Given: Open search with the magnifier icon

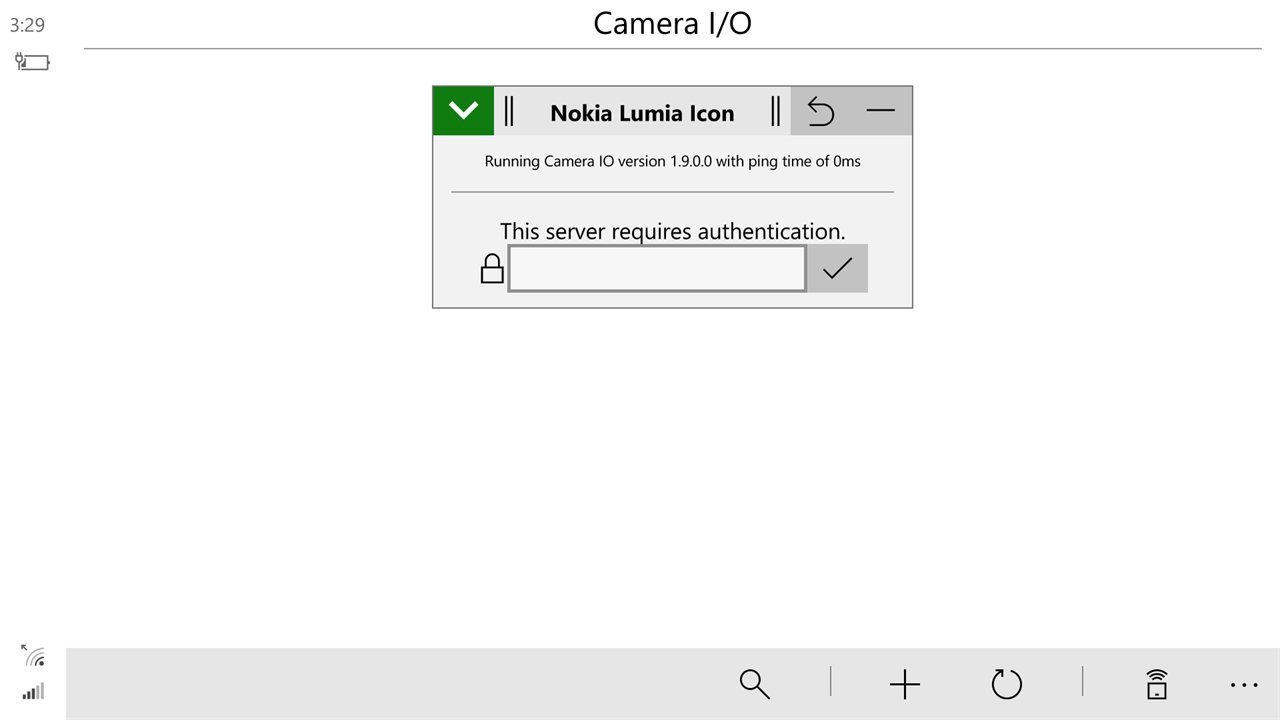Looking at the screenshot, I should click(x=755, y=684).
